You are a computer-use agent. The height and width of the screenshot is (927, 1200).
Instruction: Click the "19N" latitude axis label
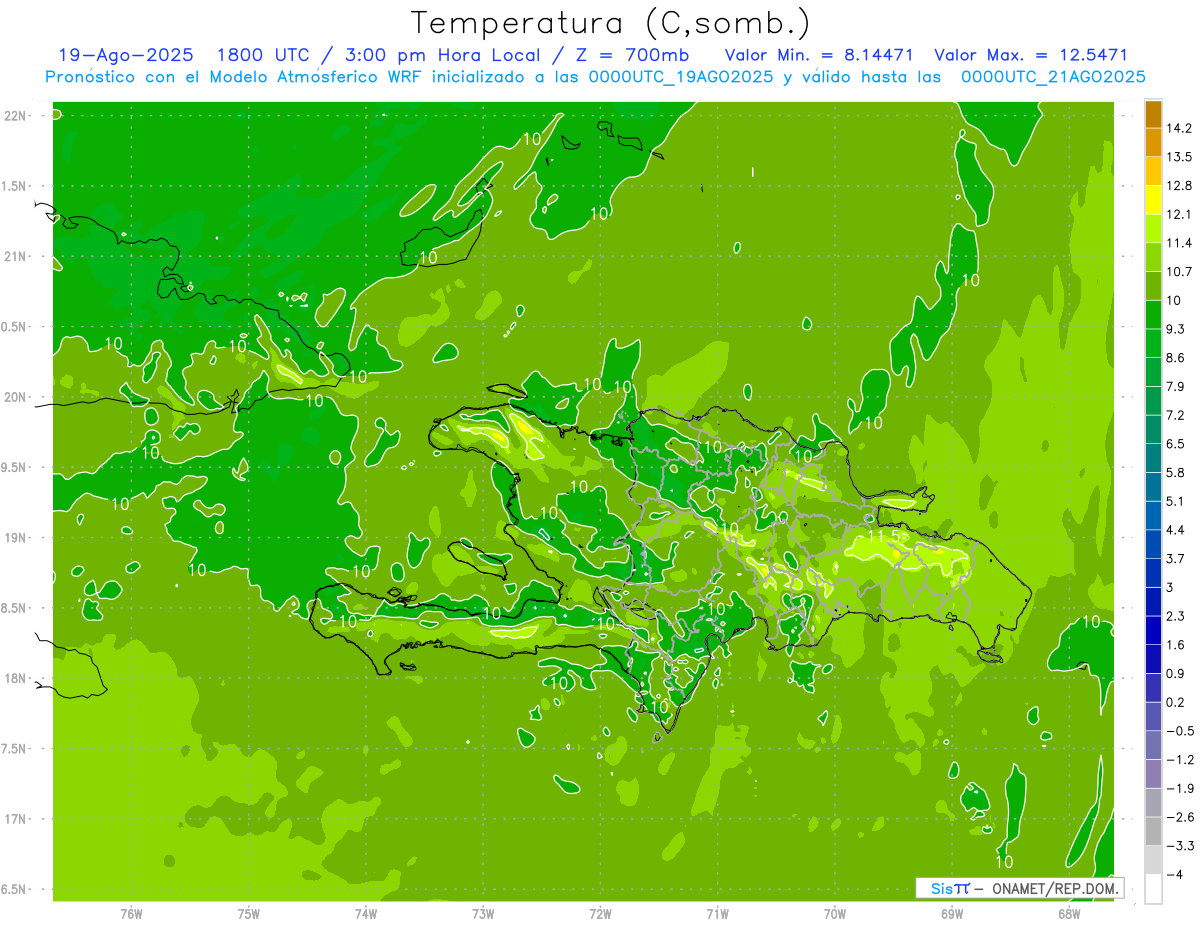coord(16,538)
